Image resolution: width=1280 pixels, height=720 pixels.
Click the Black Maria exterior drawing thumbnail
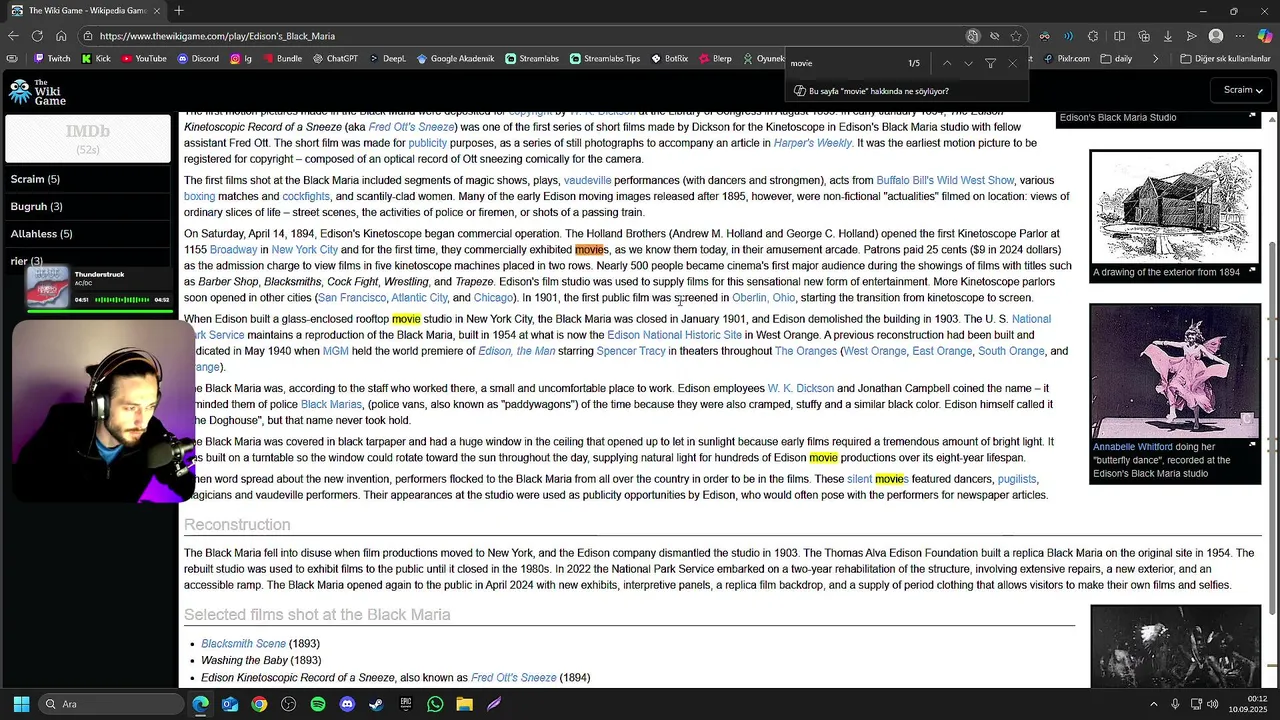(1174, 207)
